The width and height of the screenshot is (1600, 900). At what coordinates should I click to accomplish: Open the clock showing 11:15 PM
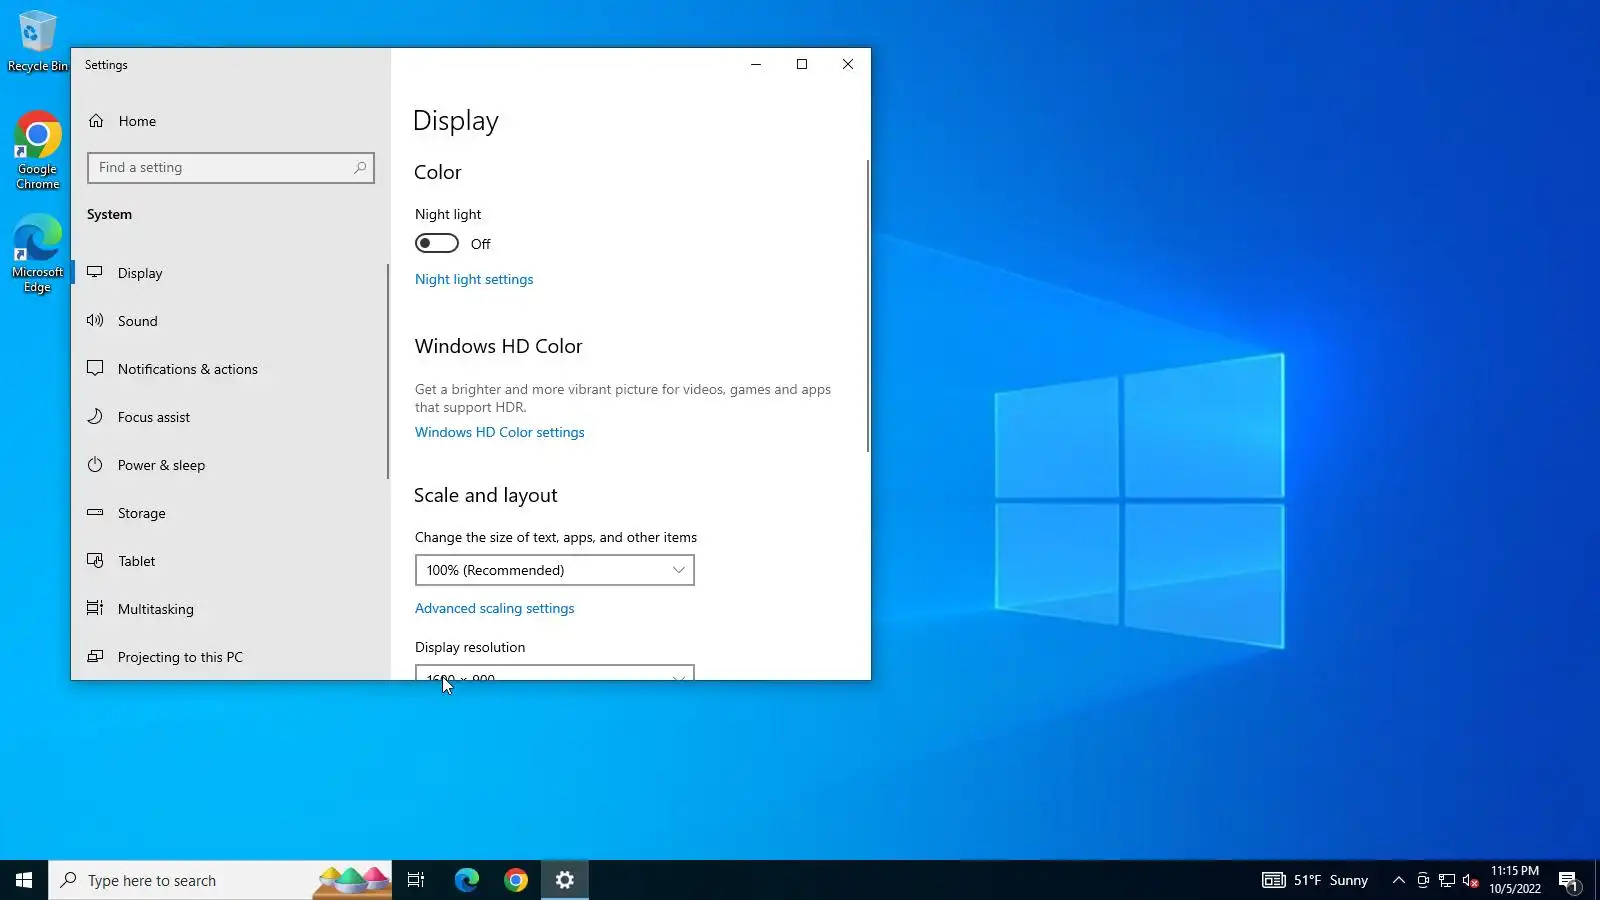click(1515, 880)
